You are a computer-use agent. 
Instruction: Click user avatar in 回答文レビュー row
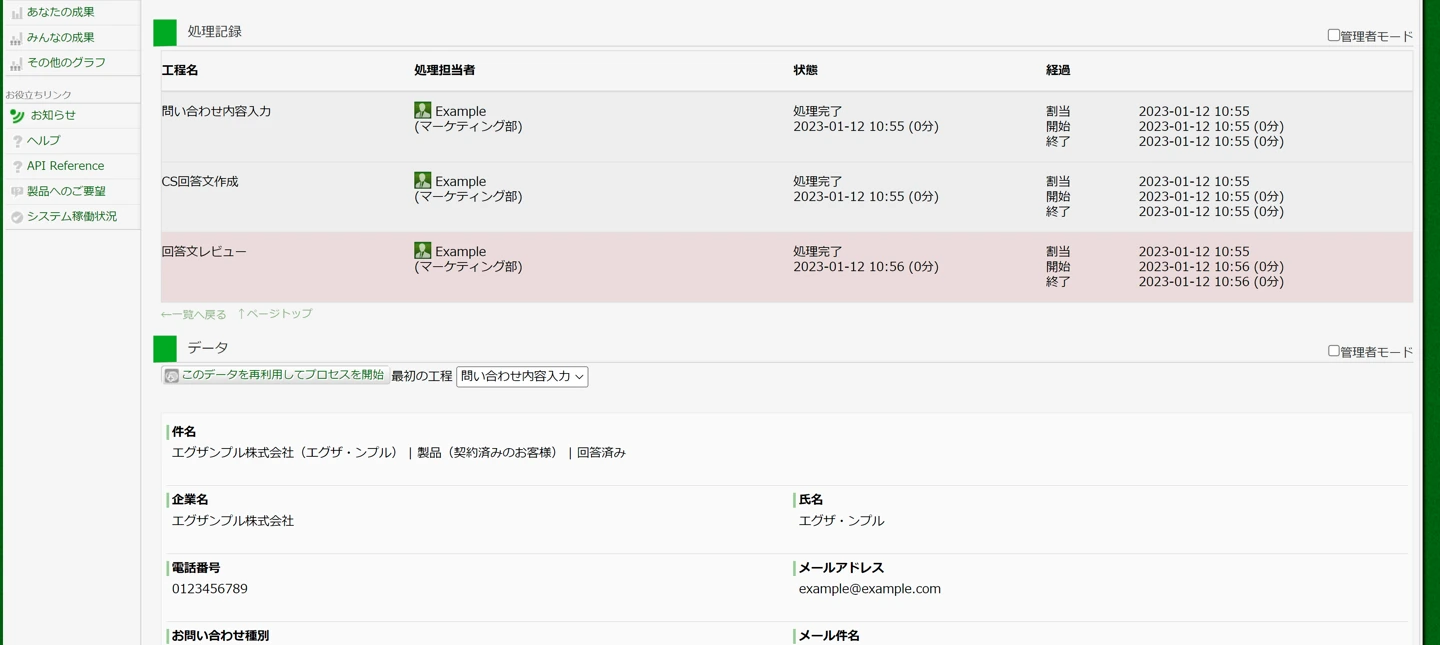click(423, 250)
